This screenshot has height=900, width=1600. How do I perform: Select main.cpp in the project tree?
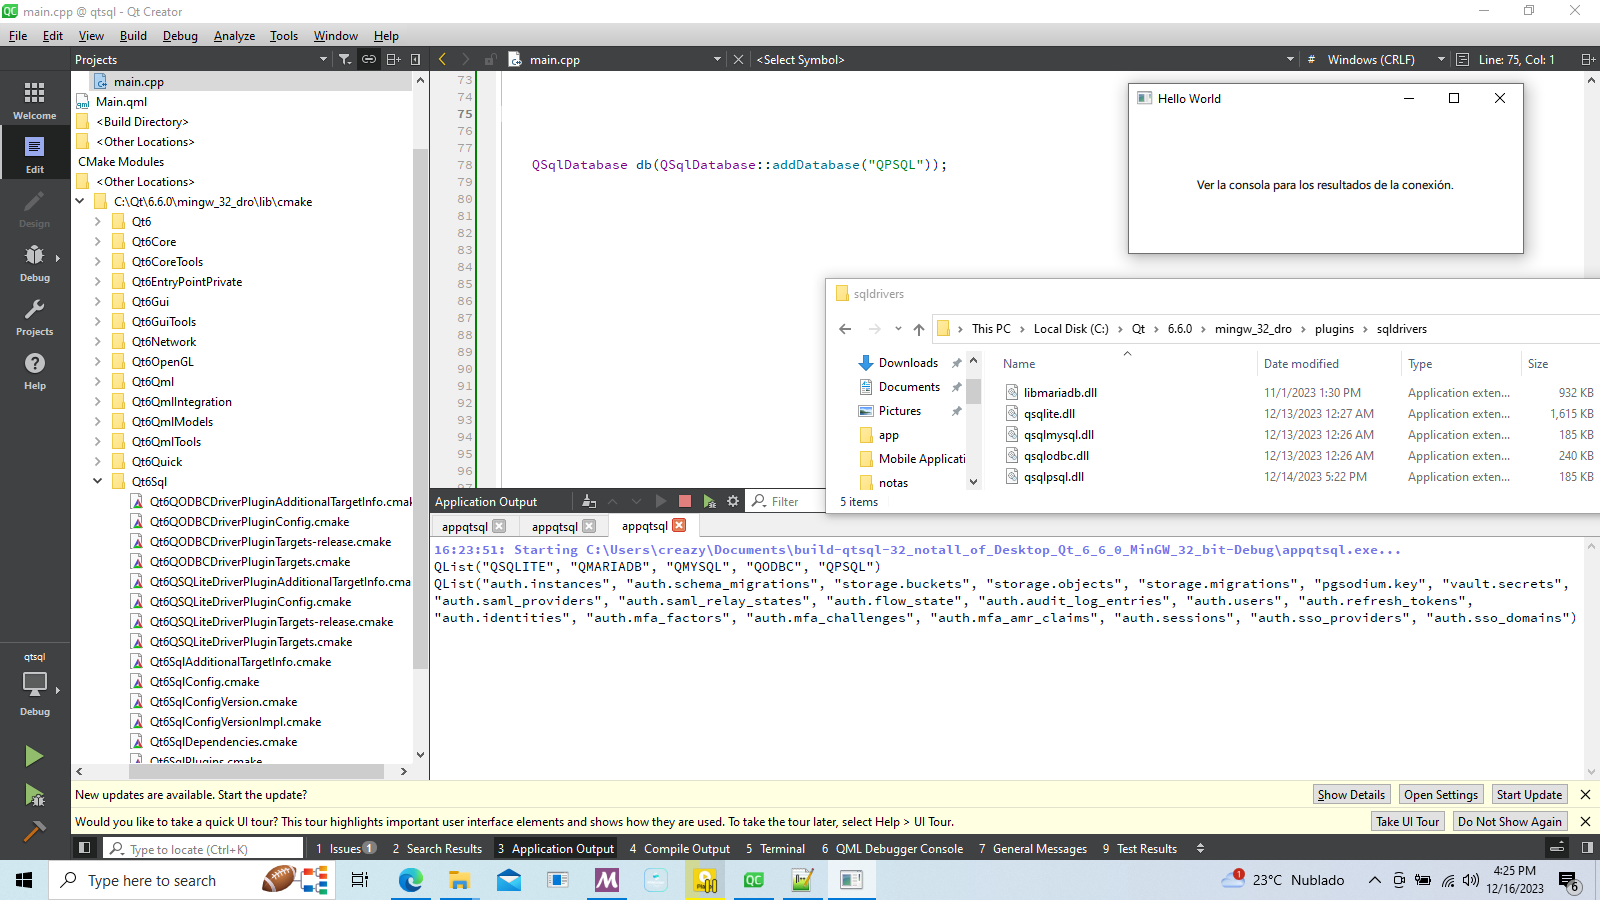[x=138, y=81]
